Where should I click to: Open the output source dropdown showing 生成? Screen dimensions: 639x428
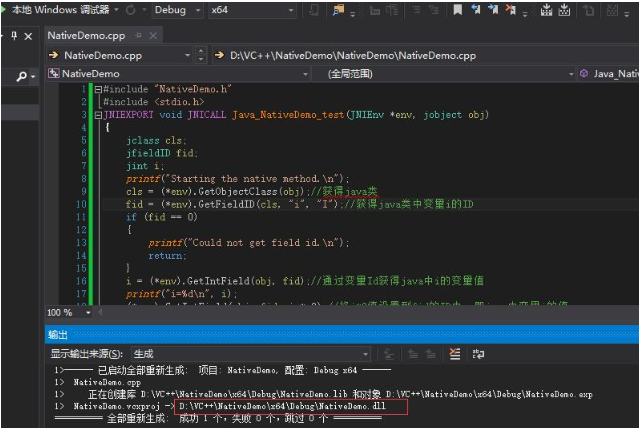click(x=251, y=354)
